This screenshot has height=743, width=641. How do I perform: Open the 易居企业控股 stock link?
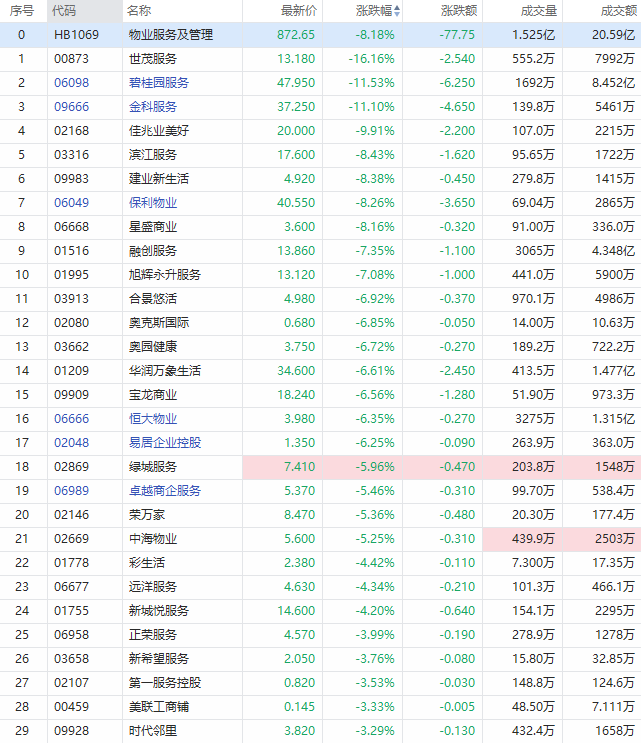click(x=165, y=443)
